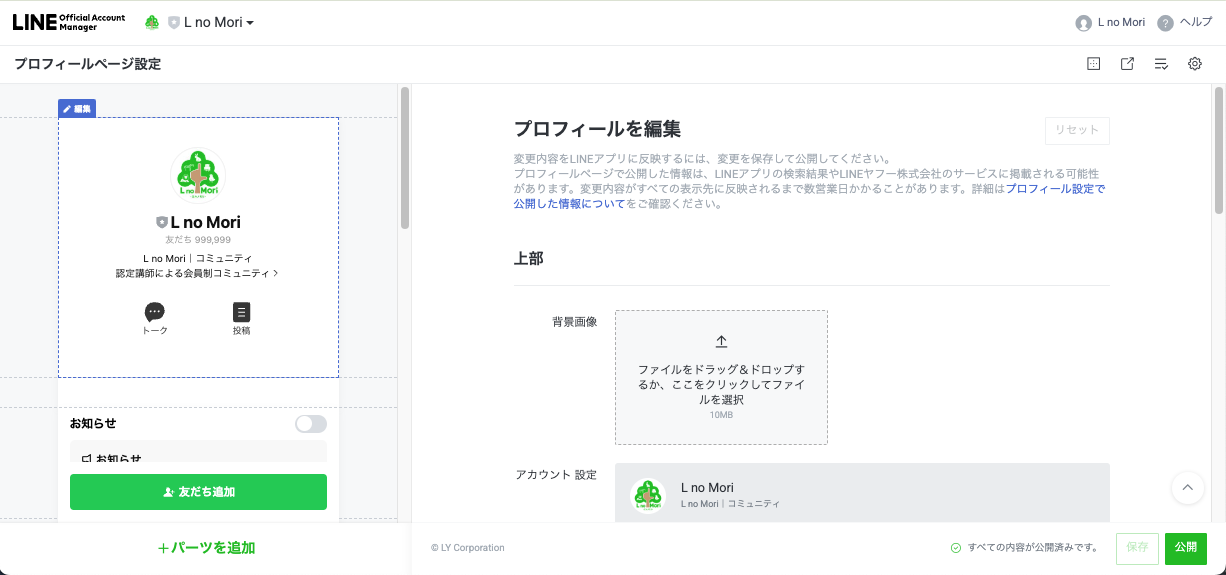1226x575 pixels.
Task: Click +パーツを追加 to add a part
Action: tap(206, 548)
